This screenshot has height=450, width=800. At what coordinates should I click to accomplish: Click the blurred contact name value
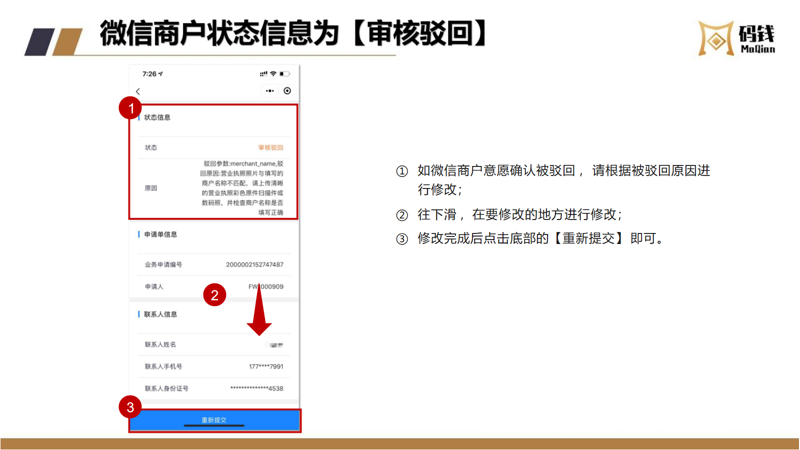[x=276, y=345]
